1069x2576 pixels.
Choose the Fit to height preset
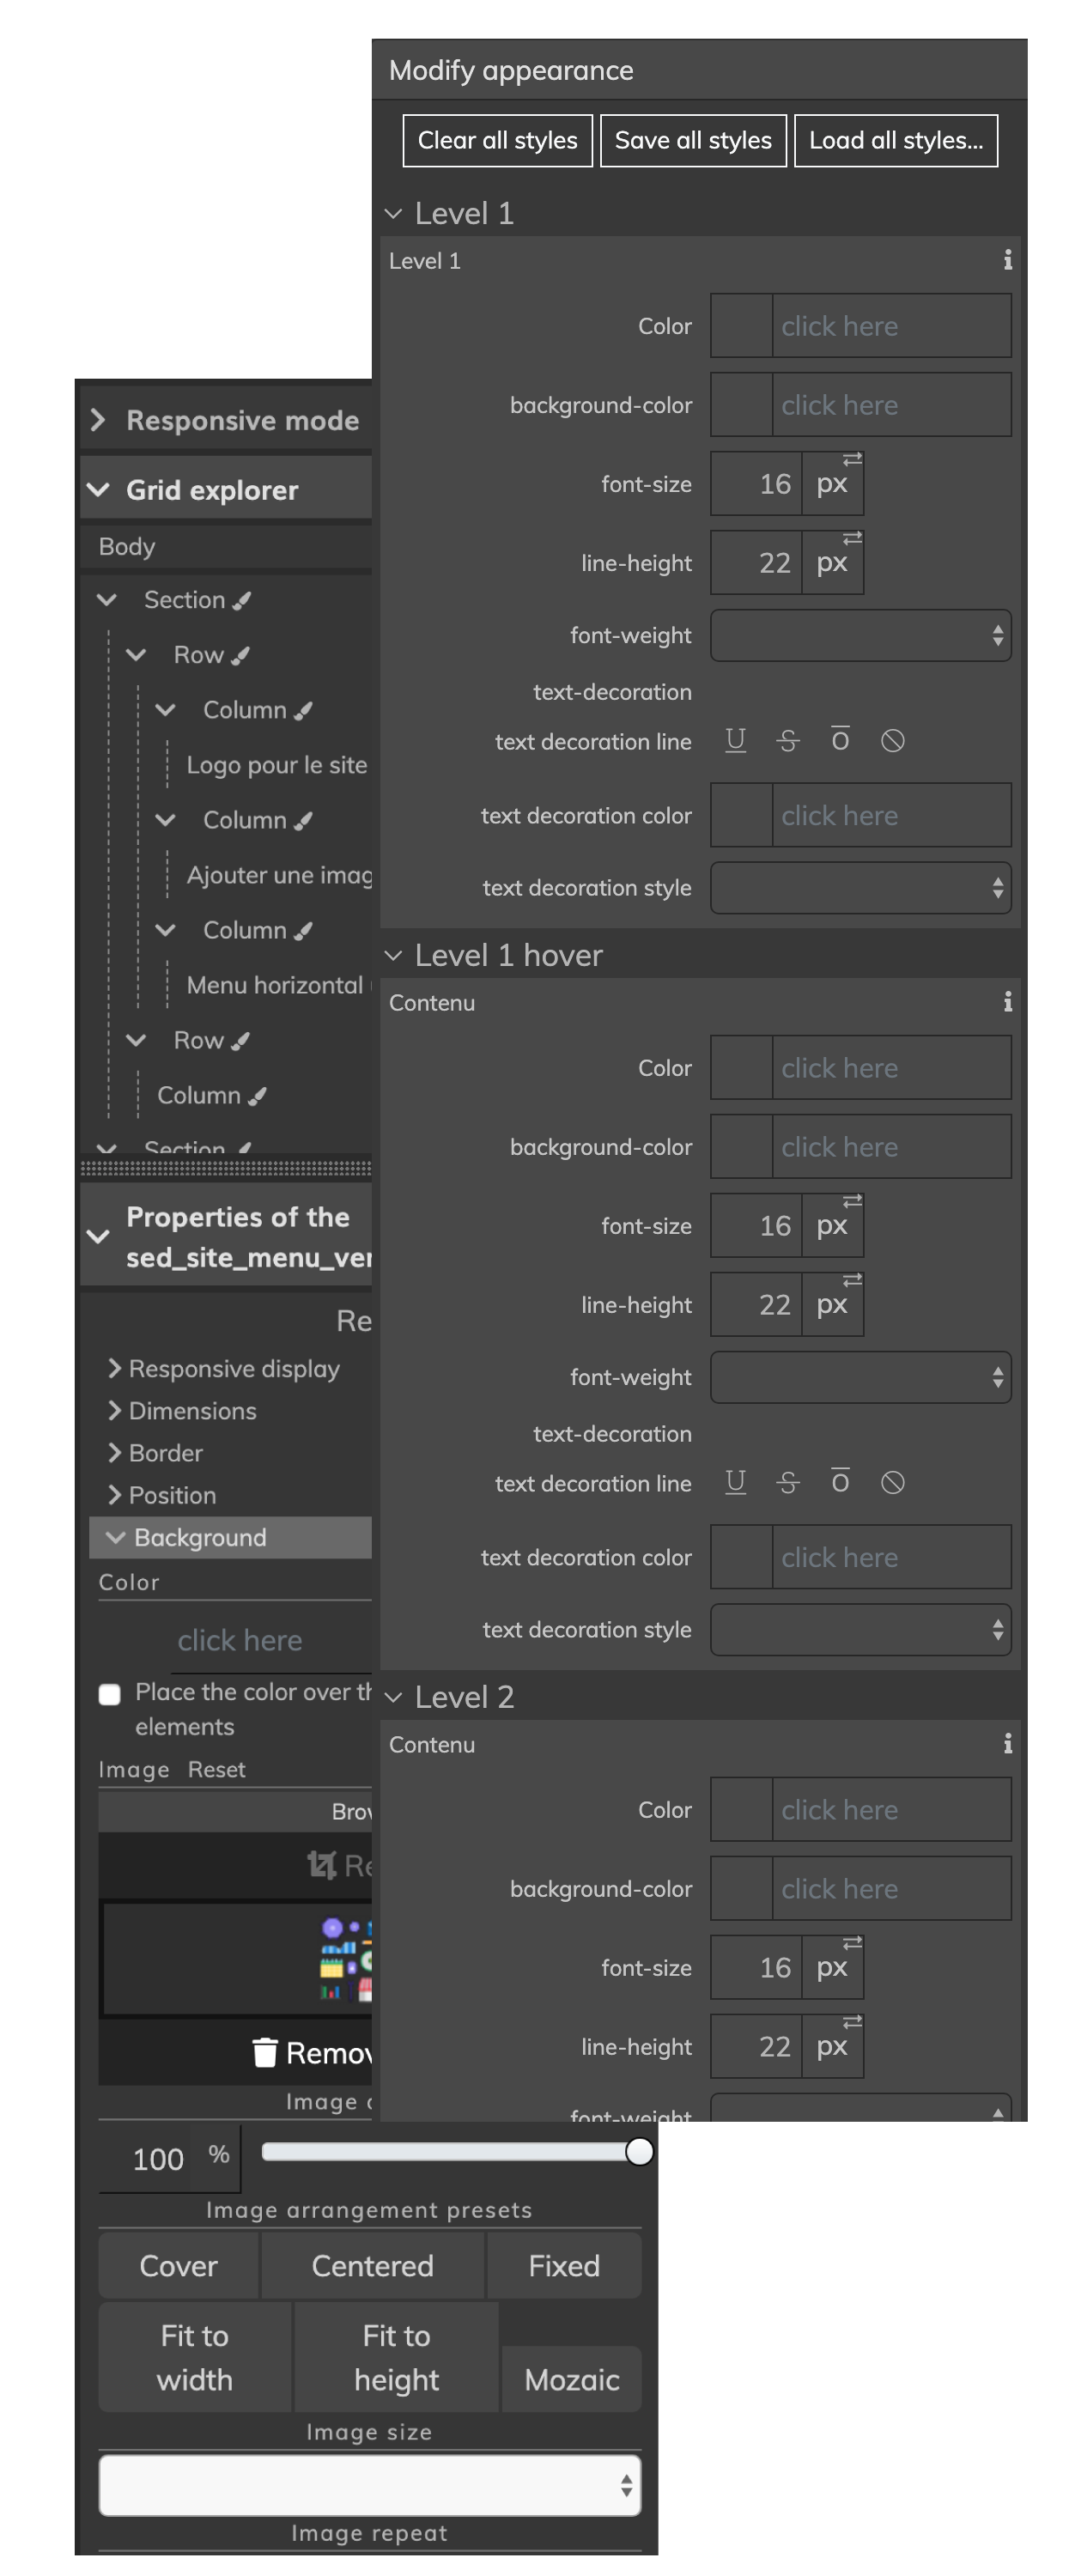(397, 2357)
